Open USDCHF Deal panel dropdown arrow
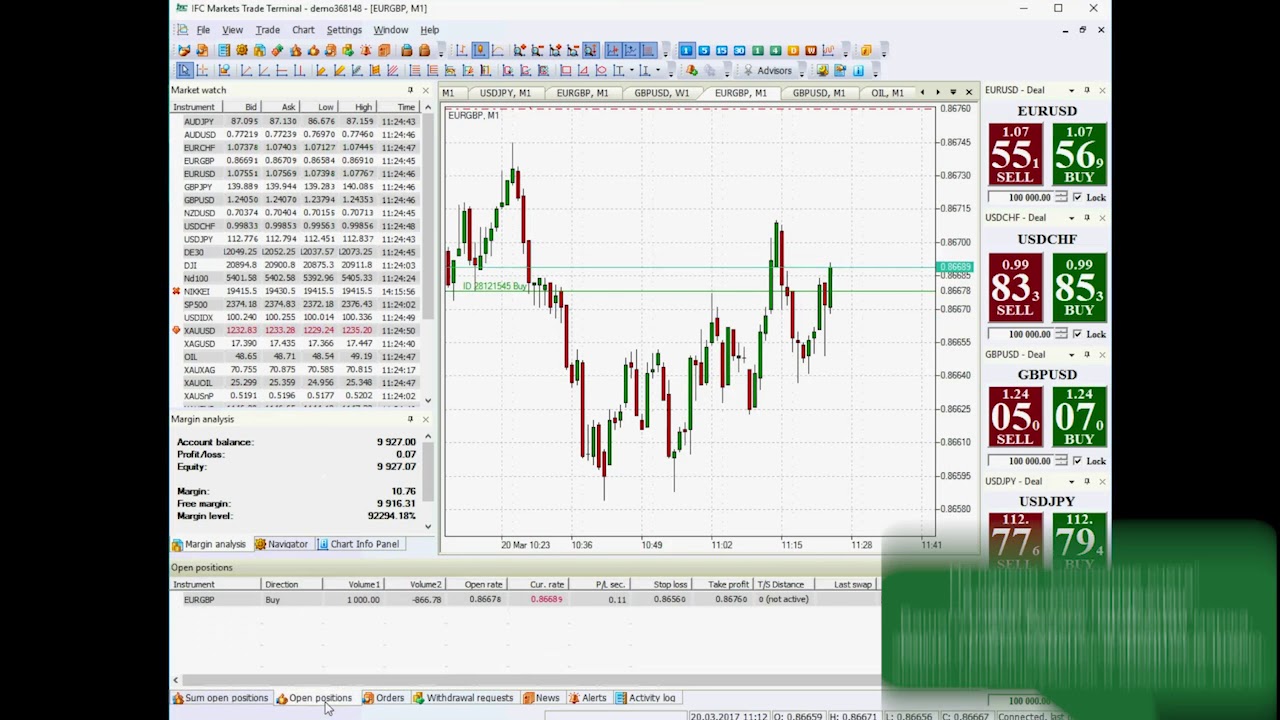The height and width of the screenshot is (720, 1280). (1071, 217)
